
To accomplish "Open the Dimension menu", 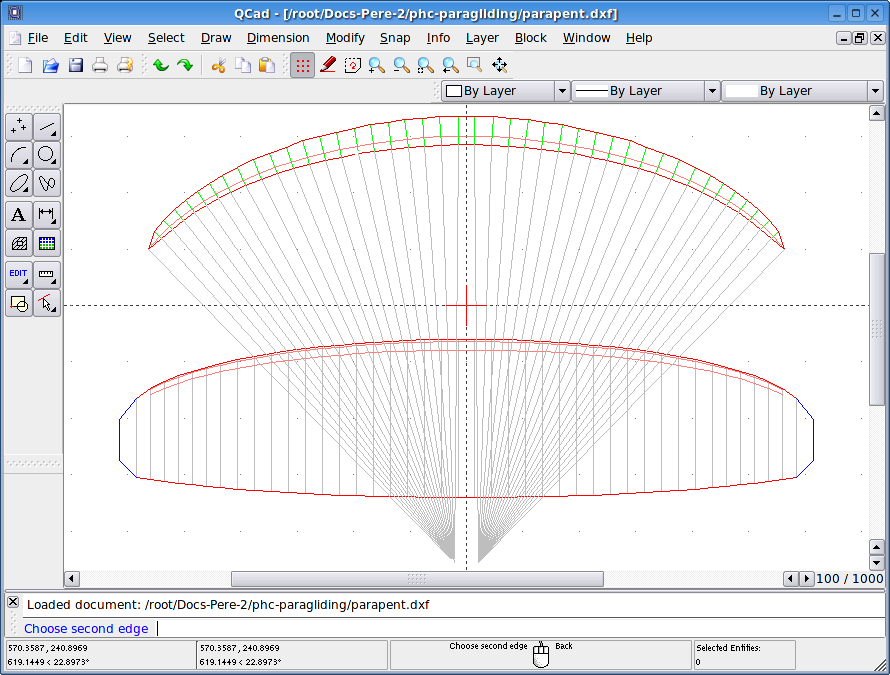I will click(278, 38).
